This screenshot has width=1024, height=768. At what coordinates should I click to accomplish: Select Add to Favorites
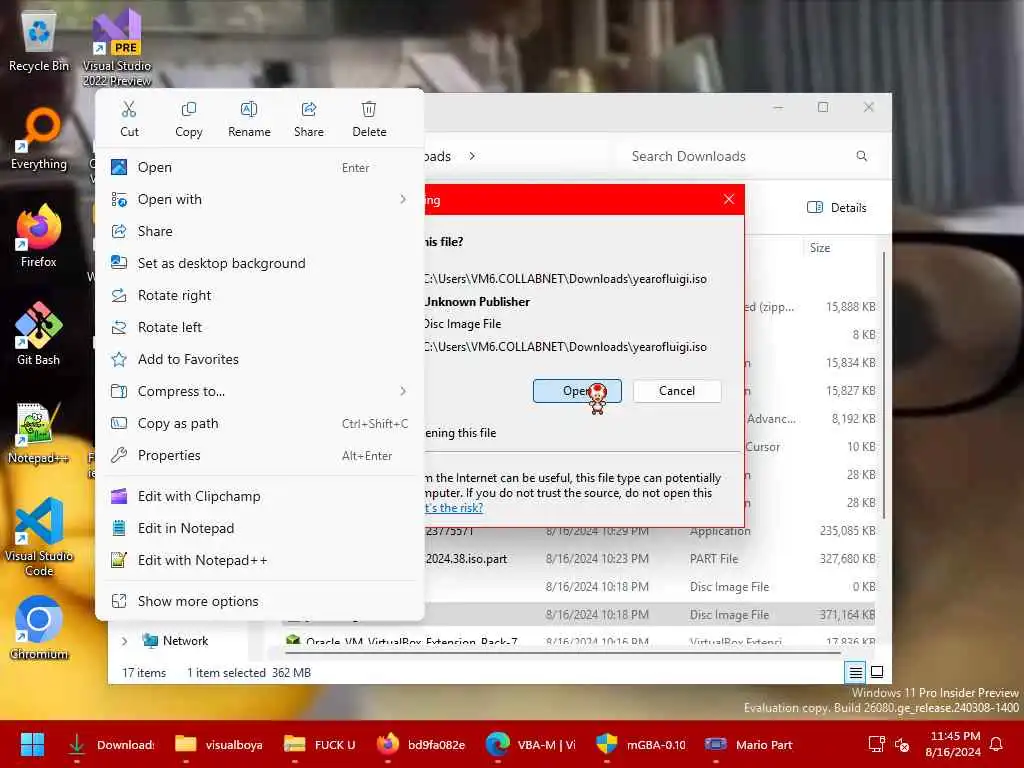click(x=259, y=359)
